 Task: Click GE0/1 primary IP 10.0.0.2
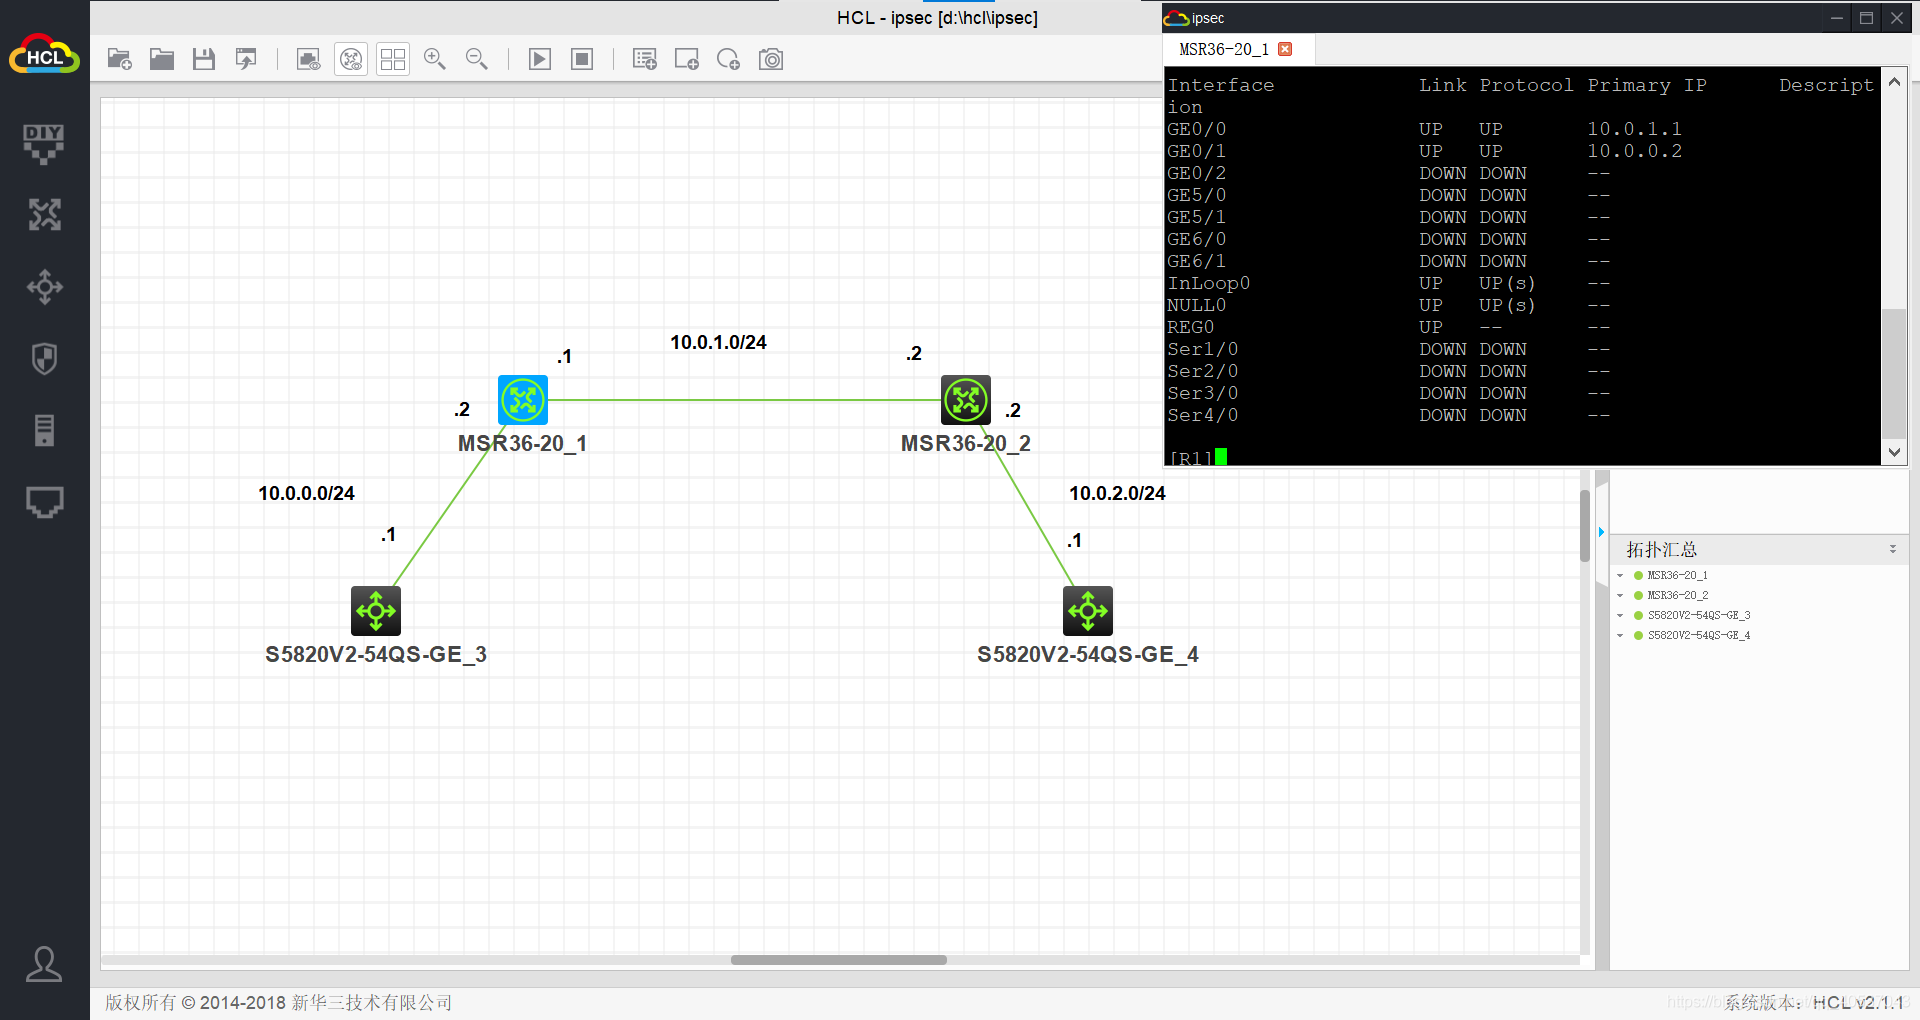[x=1634, y=151]
